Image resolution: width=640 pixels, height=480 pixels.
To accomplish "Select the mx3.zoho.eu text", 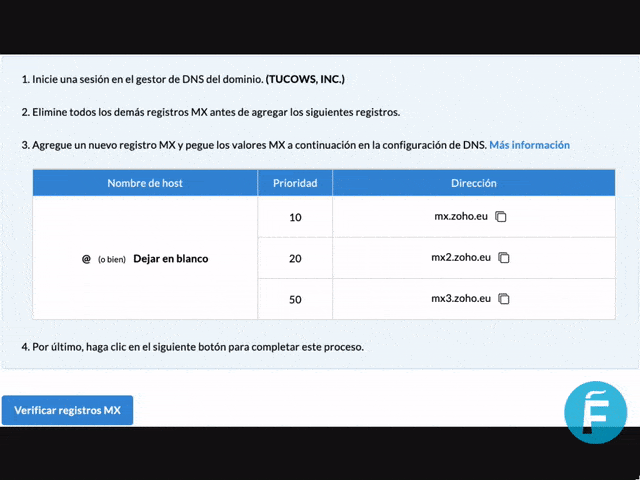I will [461, 298].
